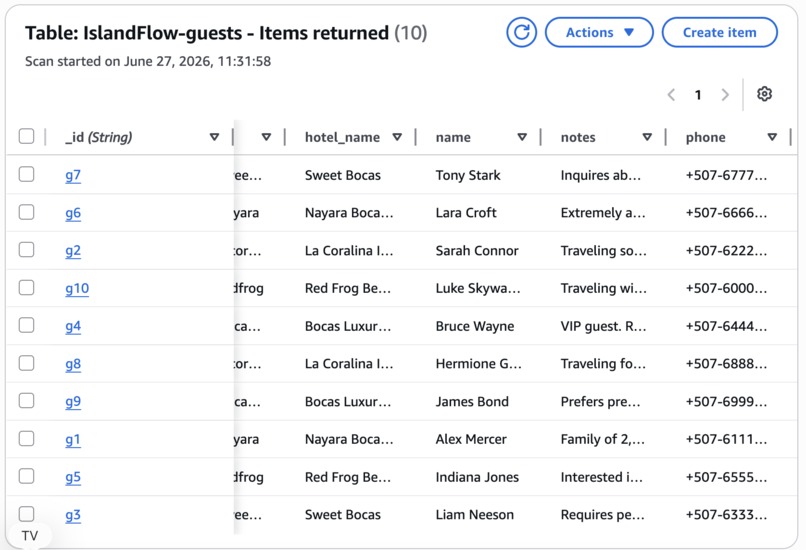806x550 pixels.
Task: Open item link g6
Action: click(73, 213)
